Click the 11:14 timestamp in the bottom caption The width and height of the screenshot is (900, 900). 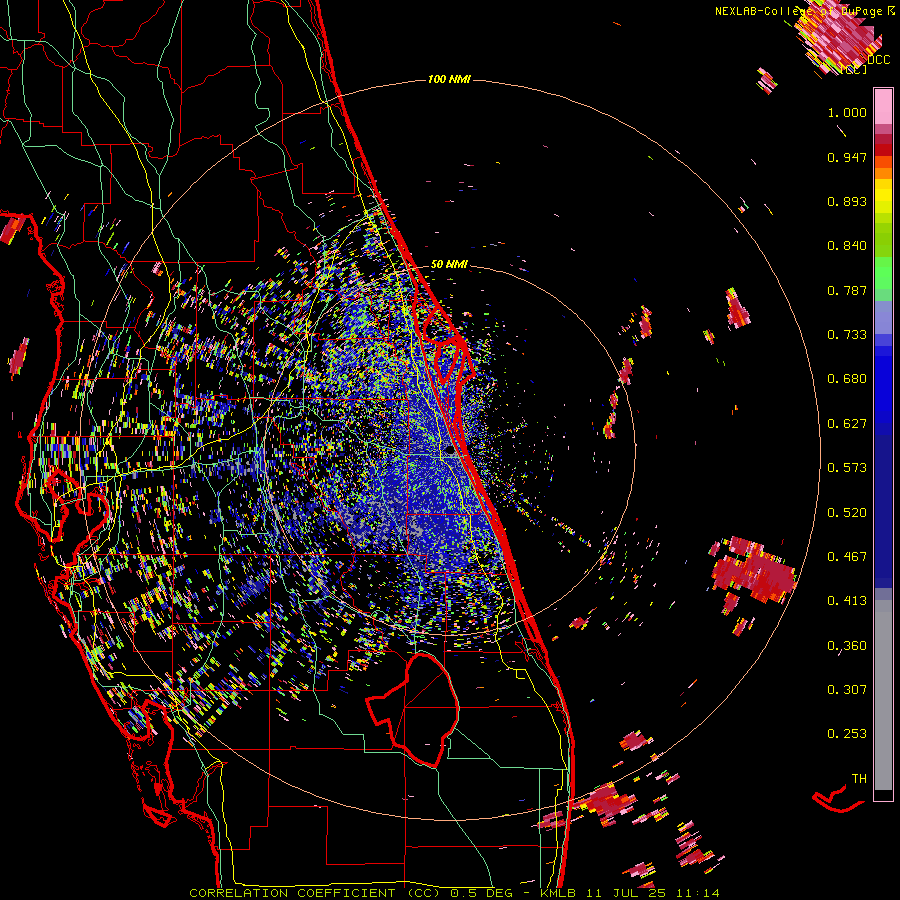(697, 893)
